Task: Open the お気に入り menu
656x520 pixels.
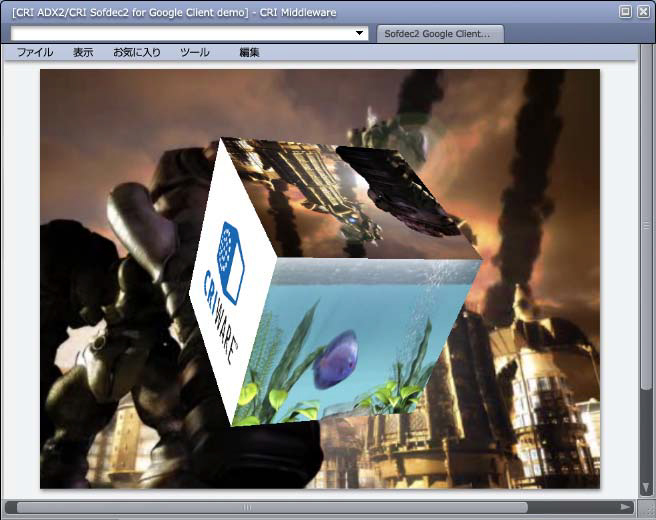Action: pyautogui.click(x=137, y=52)
